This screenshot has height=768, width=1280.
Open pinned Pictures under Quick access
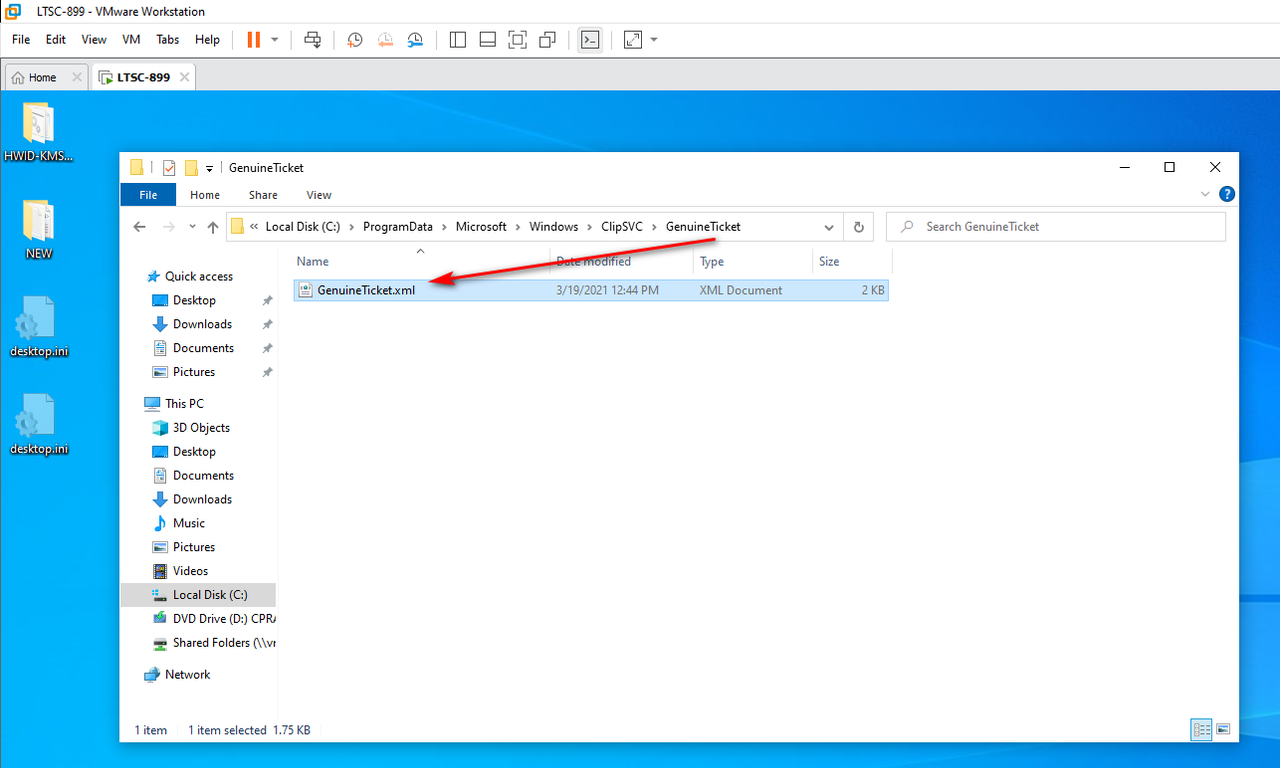194,372
